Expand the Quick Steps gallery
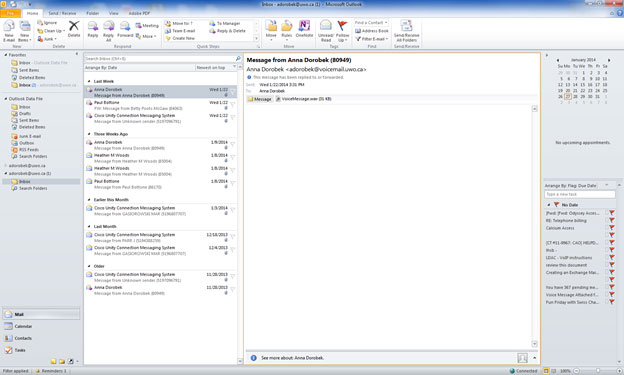Viewport: 624px width, 375px height. (256, 39)
